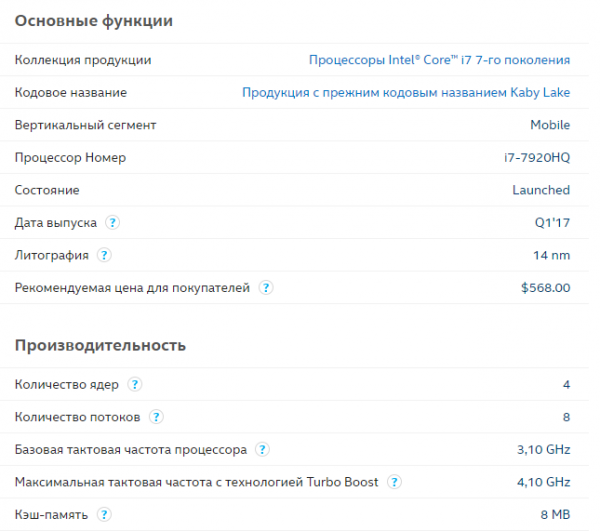Image resolution: width=600 pixels, height=531 pixels.
Task: Click the Количество потоков info icon
Action: [157, 417]
